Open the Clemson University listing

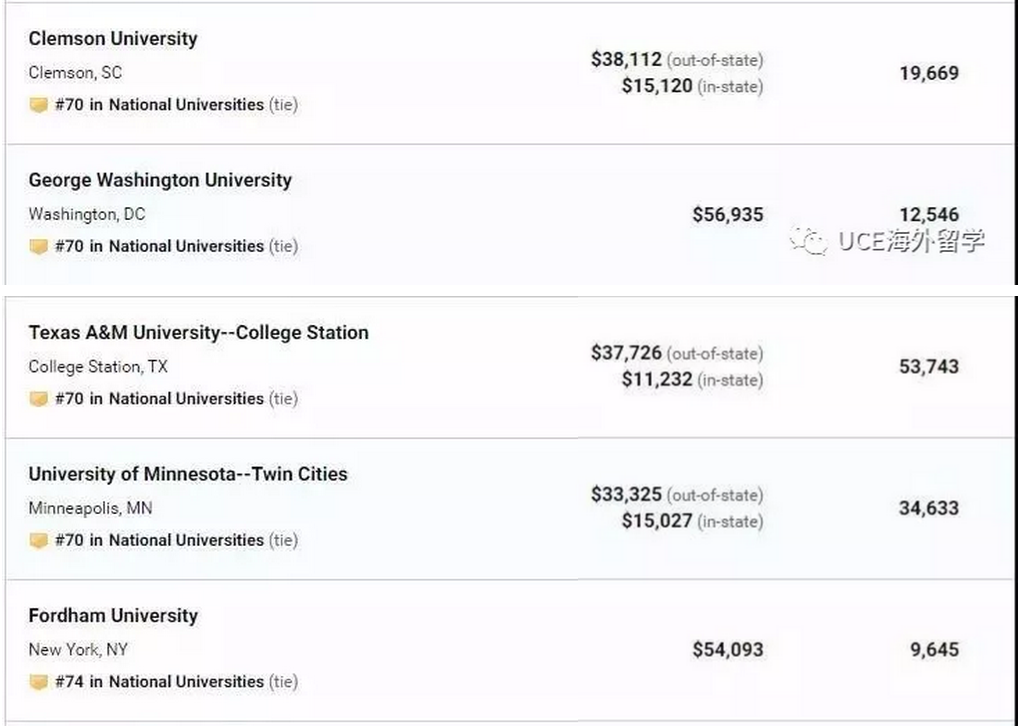coord(113,39)
